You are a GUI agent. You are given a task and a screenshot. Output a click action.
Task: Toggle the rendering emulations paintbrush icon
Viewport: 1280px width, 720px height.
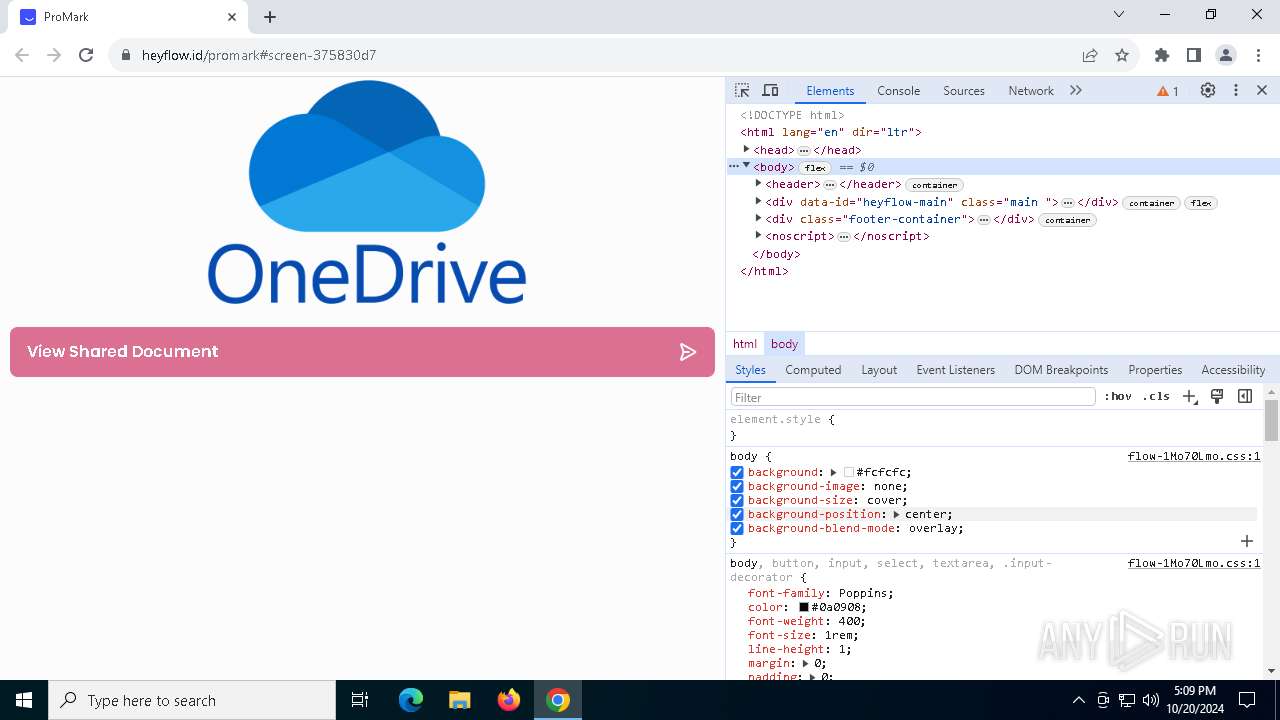tap(1217, 396)
